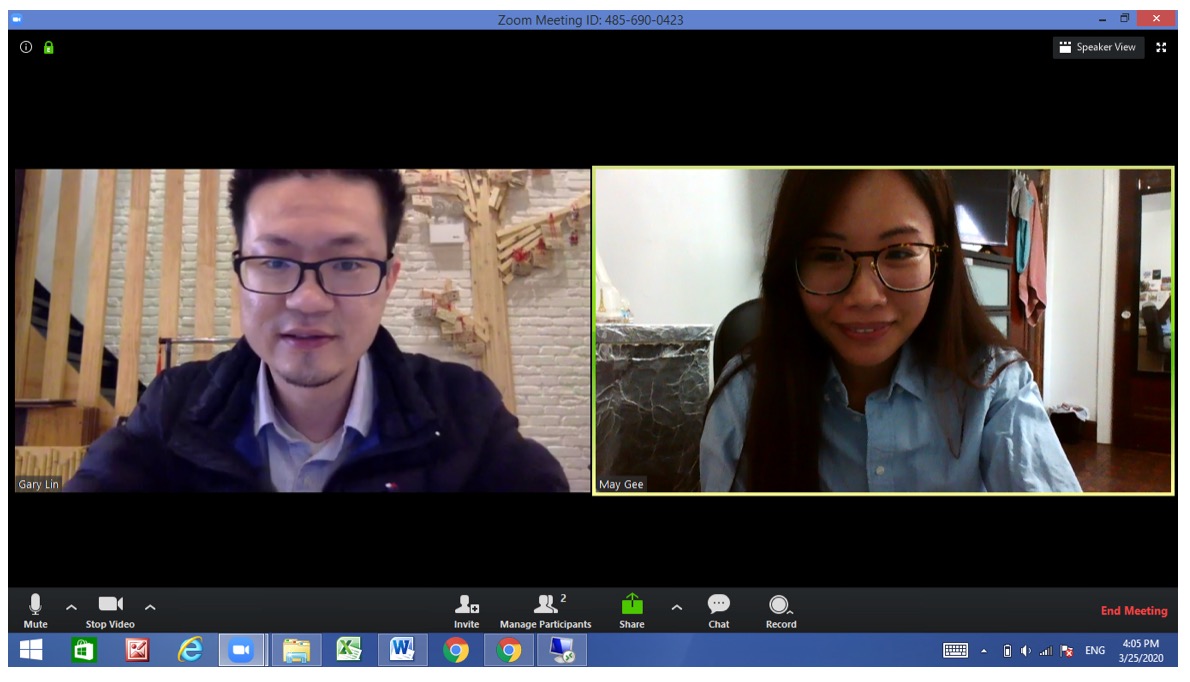The image size is (1190, 682).
Task: Expand share options arrow beside Share
Action: tap(677, 608)
